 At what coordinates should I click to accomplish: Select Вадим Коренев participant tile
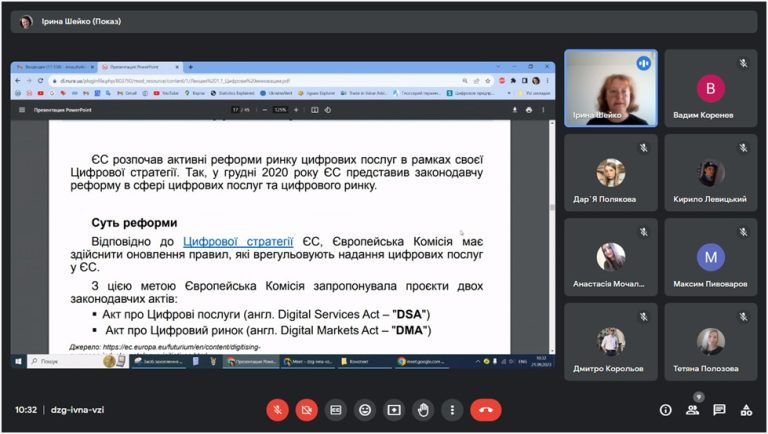click(710, 88)
